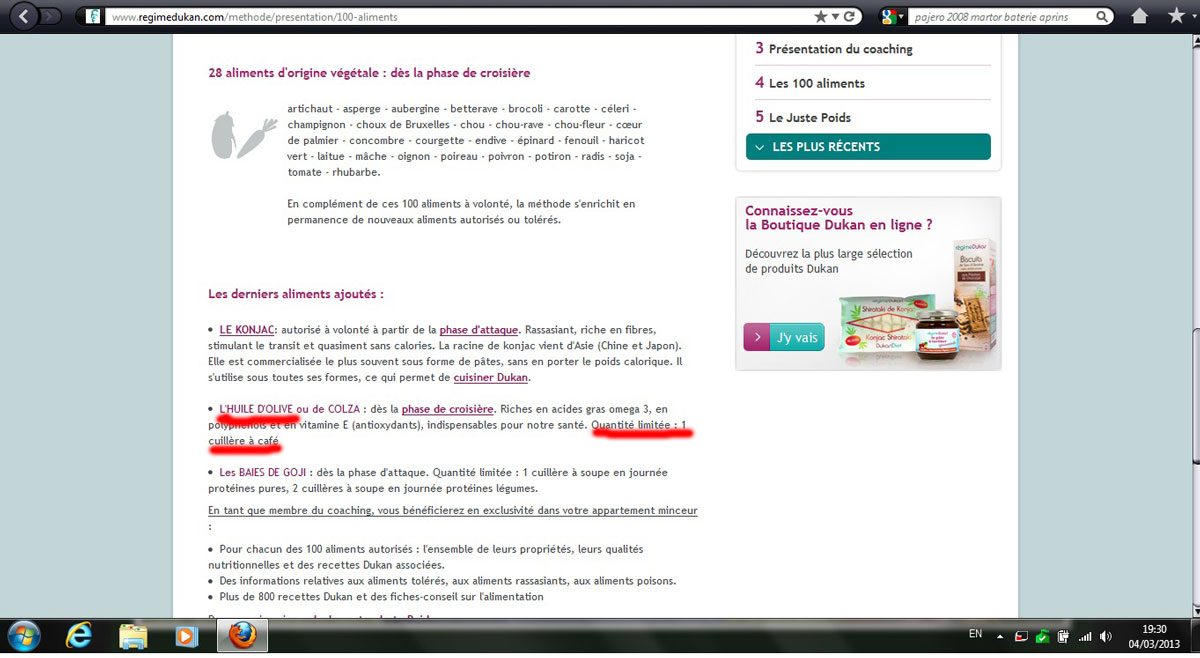
Task: Open the LE KONJAC link
Action: 247,330
